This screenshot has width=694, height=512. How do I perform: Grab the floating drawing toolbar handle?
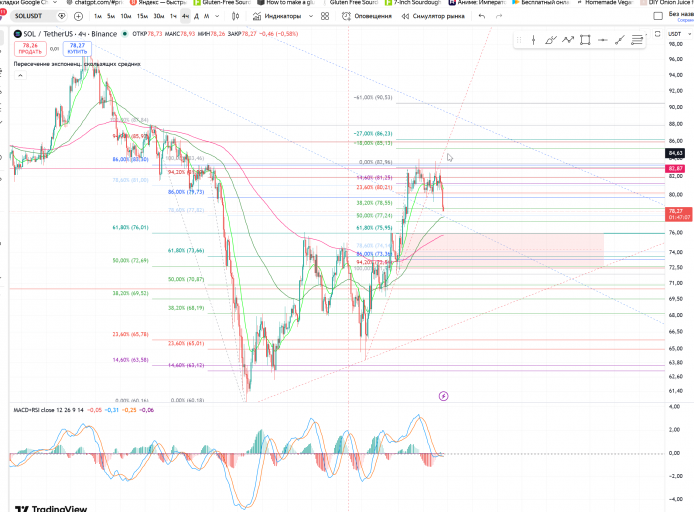(519, 40)
